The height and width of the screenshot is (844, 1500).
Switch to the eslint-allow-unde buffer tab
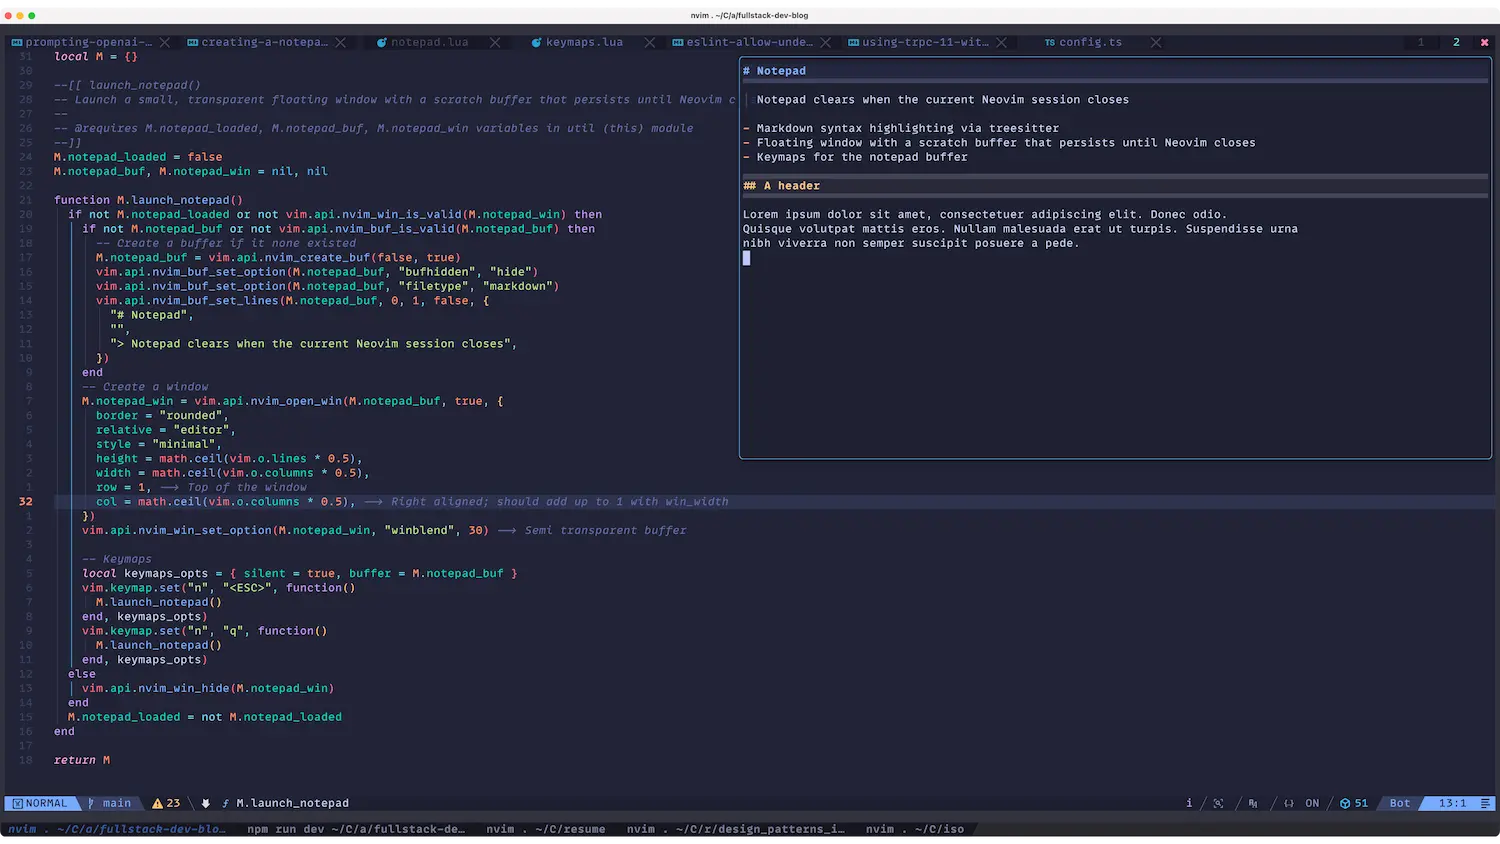tap(750, 43)
